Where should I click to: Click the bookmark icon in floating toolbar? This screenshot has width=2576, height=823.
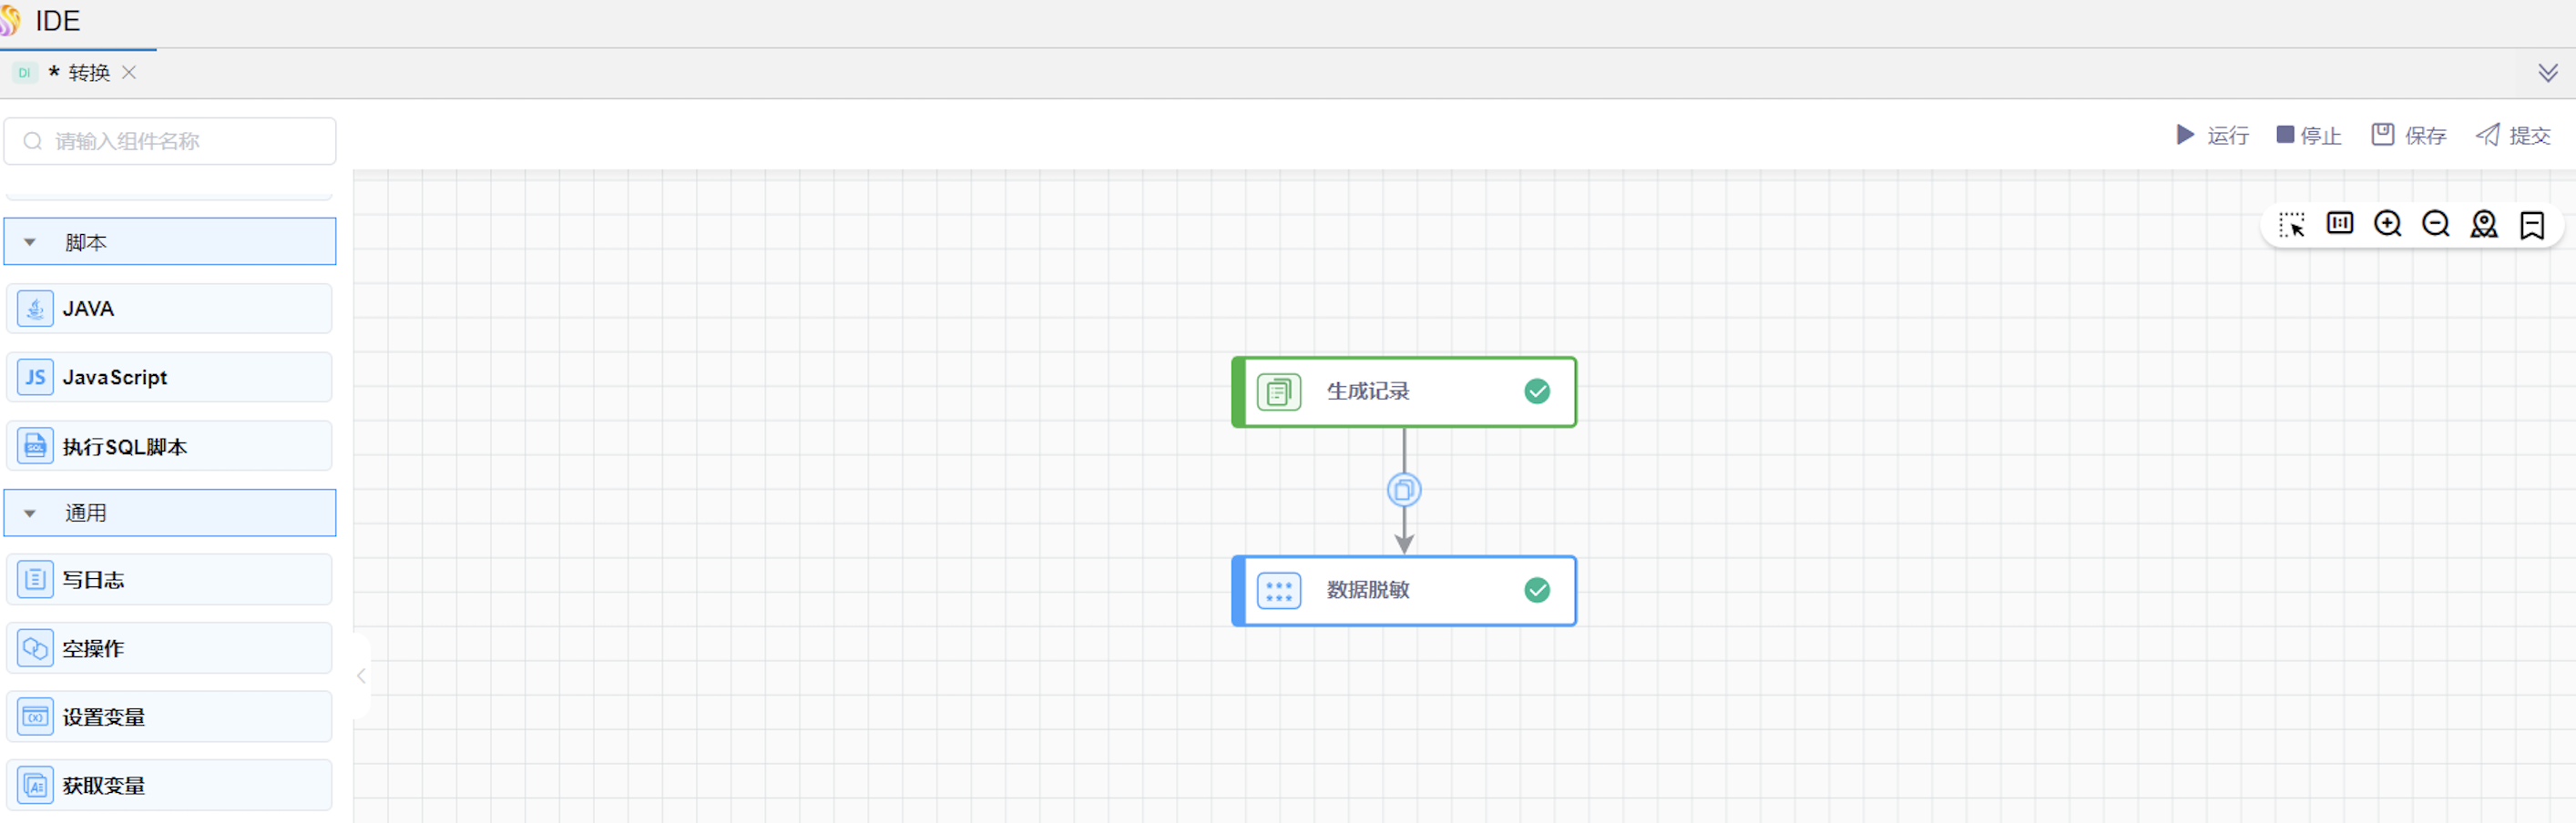point(2531,224)
